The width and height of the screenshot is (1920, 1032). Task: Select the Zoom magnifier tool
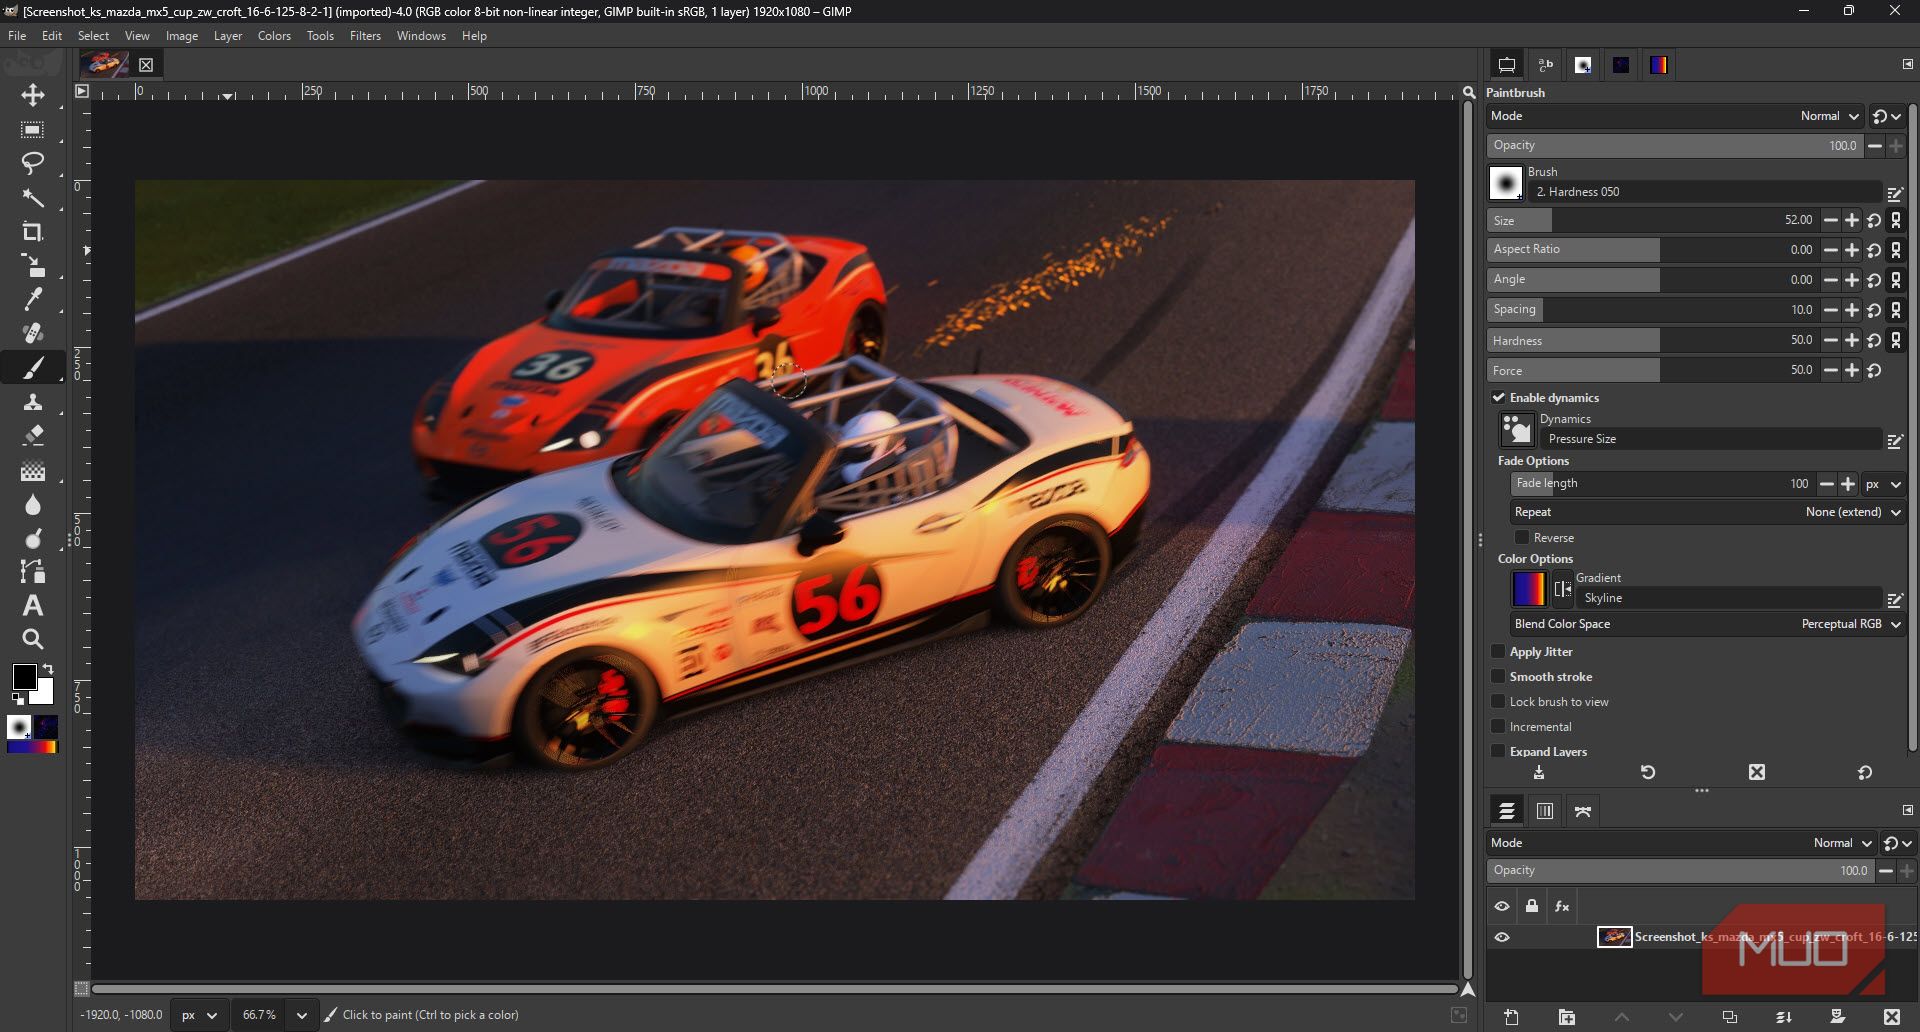coord(33,639)
